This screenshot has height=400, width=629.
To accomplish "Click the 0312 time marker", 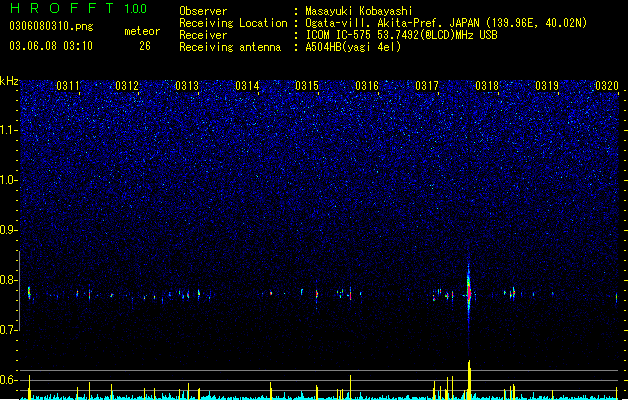I will point(127,86).
